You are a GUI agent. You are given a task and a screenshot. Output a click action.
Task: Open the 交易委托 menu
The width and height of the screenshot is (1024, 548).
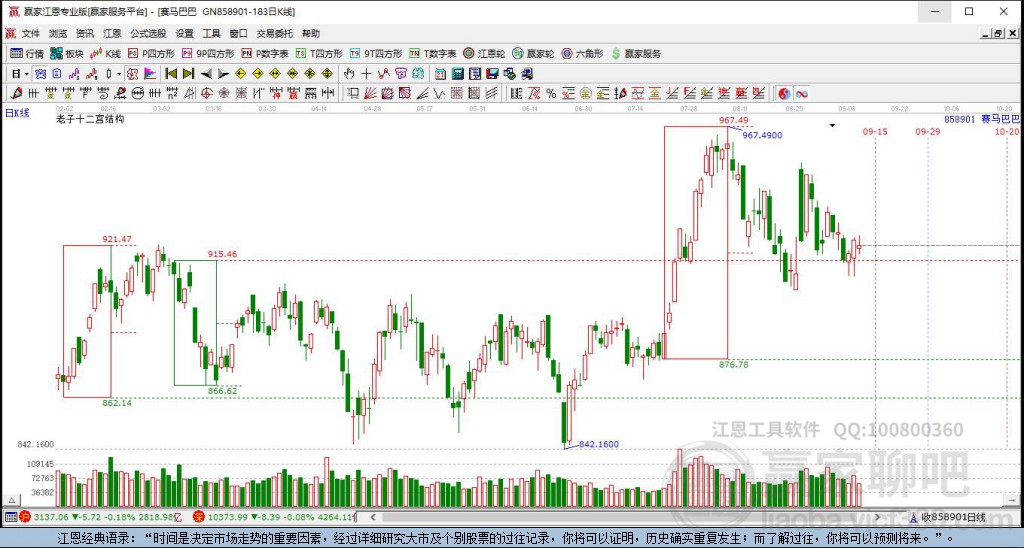(x=274, y=33)
